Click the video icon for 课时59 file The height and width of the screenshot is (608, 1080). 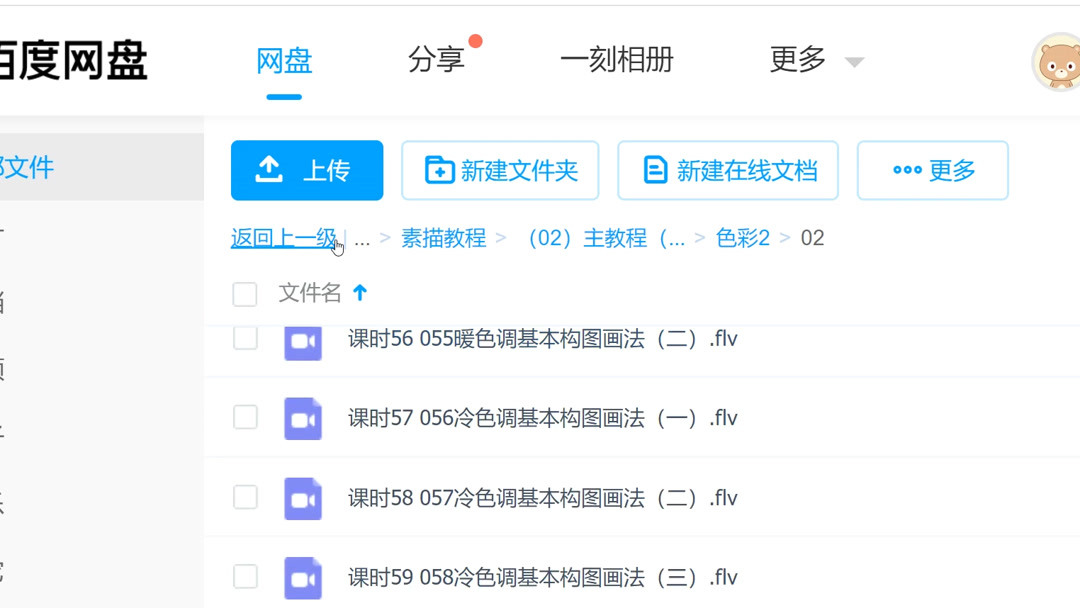pos(303,577)
